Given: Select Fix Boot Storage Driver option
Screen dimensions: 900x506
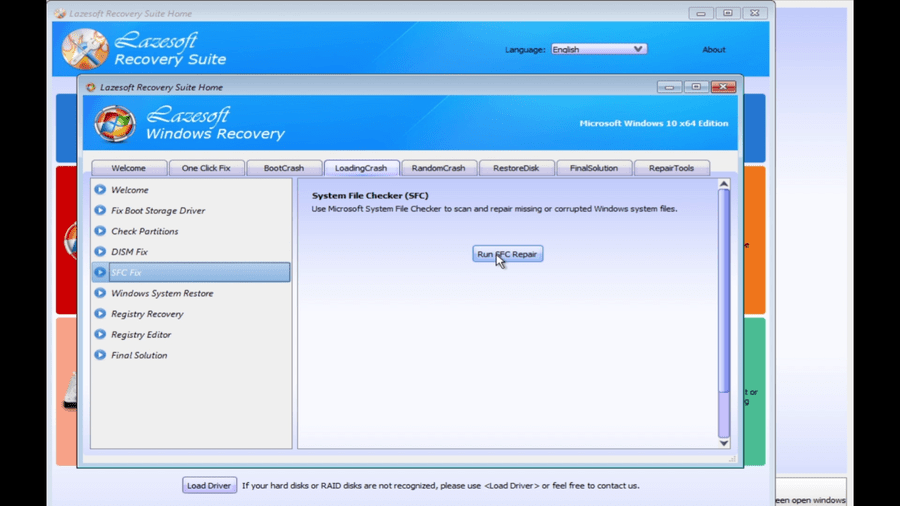Looking at the screenshot, I should coord(191,210).
